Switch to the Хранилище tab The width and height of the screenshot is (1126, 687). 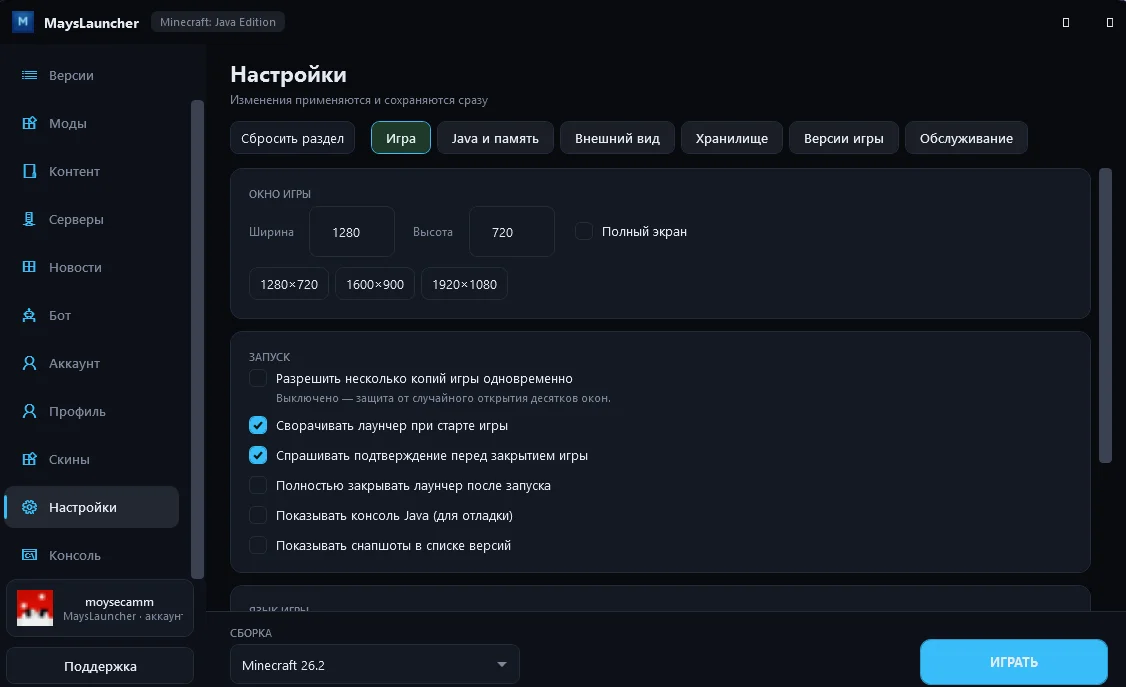click(x=731, y=138)
